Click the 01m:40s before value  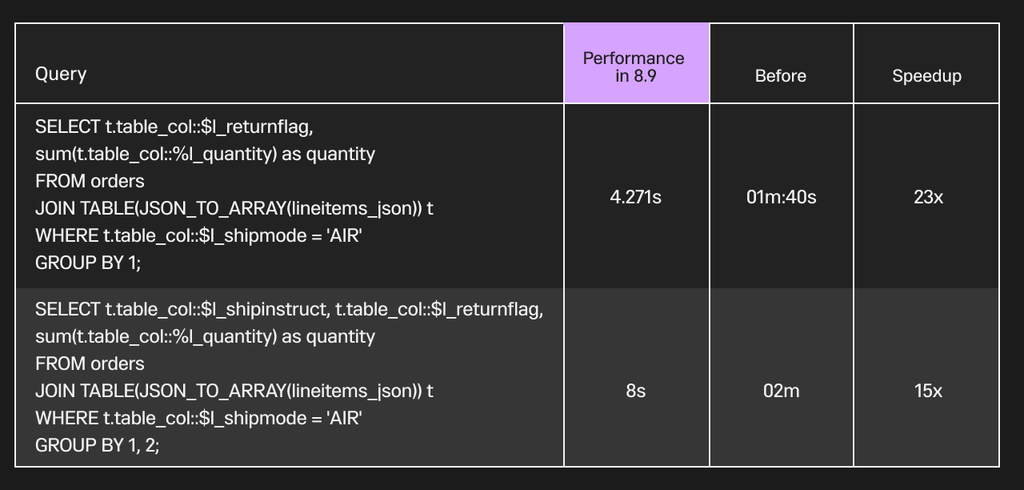tap(781, 197)
